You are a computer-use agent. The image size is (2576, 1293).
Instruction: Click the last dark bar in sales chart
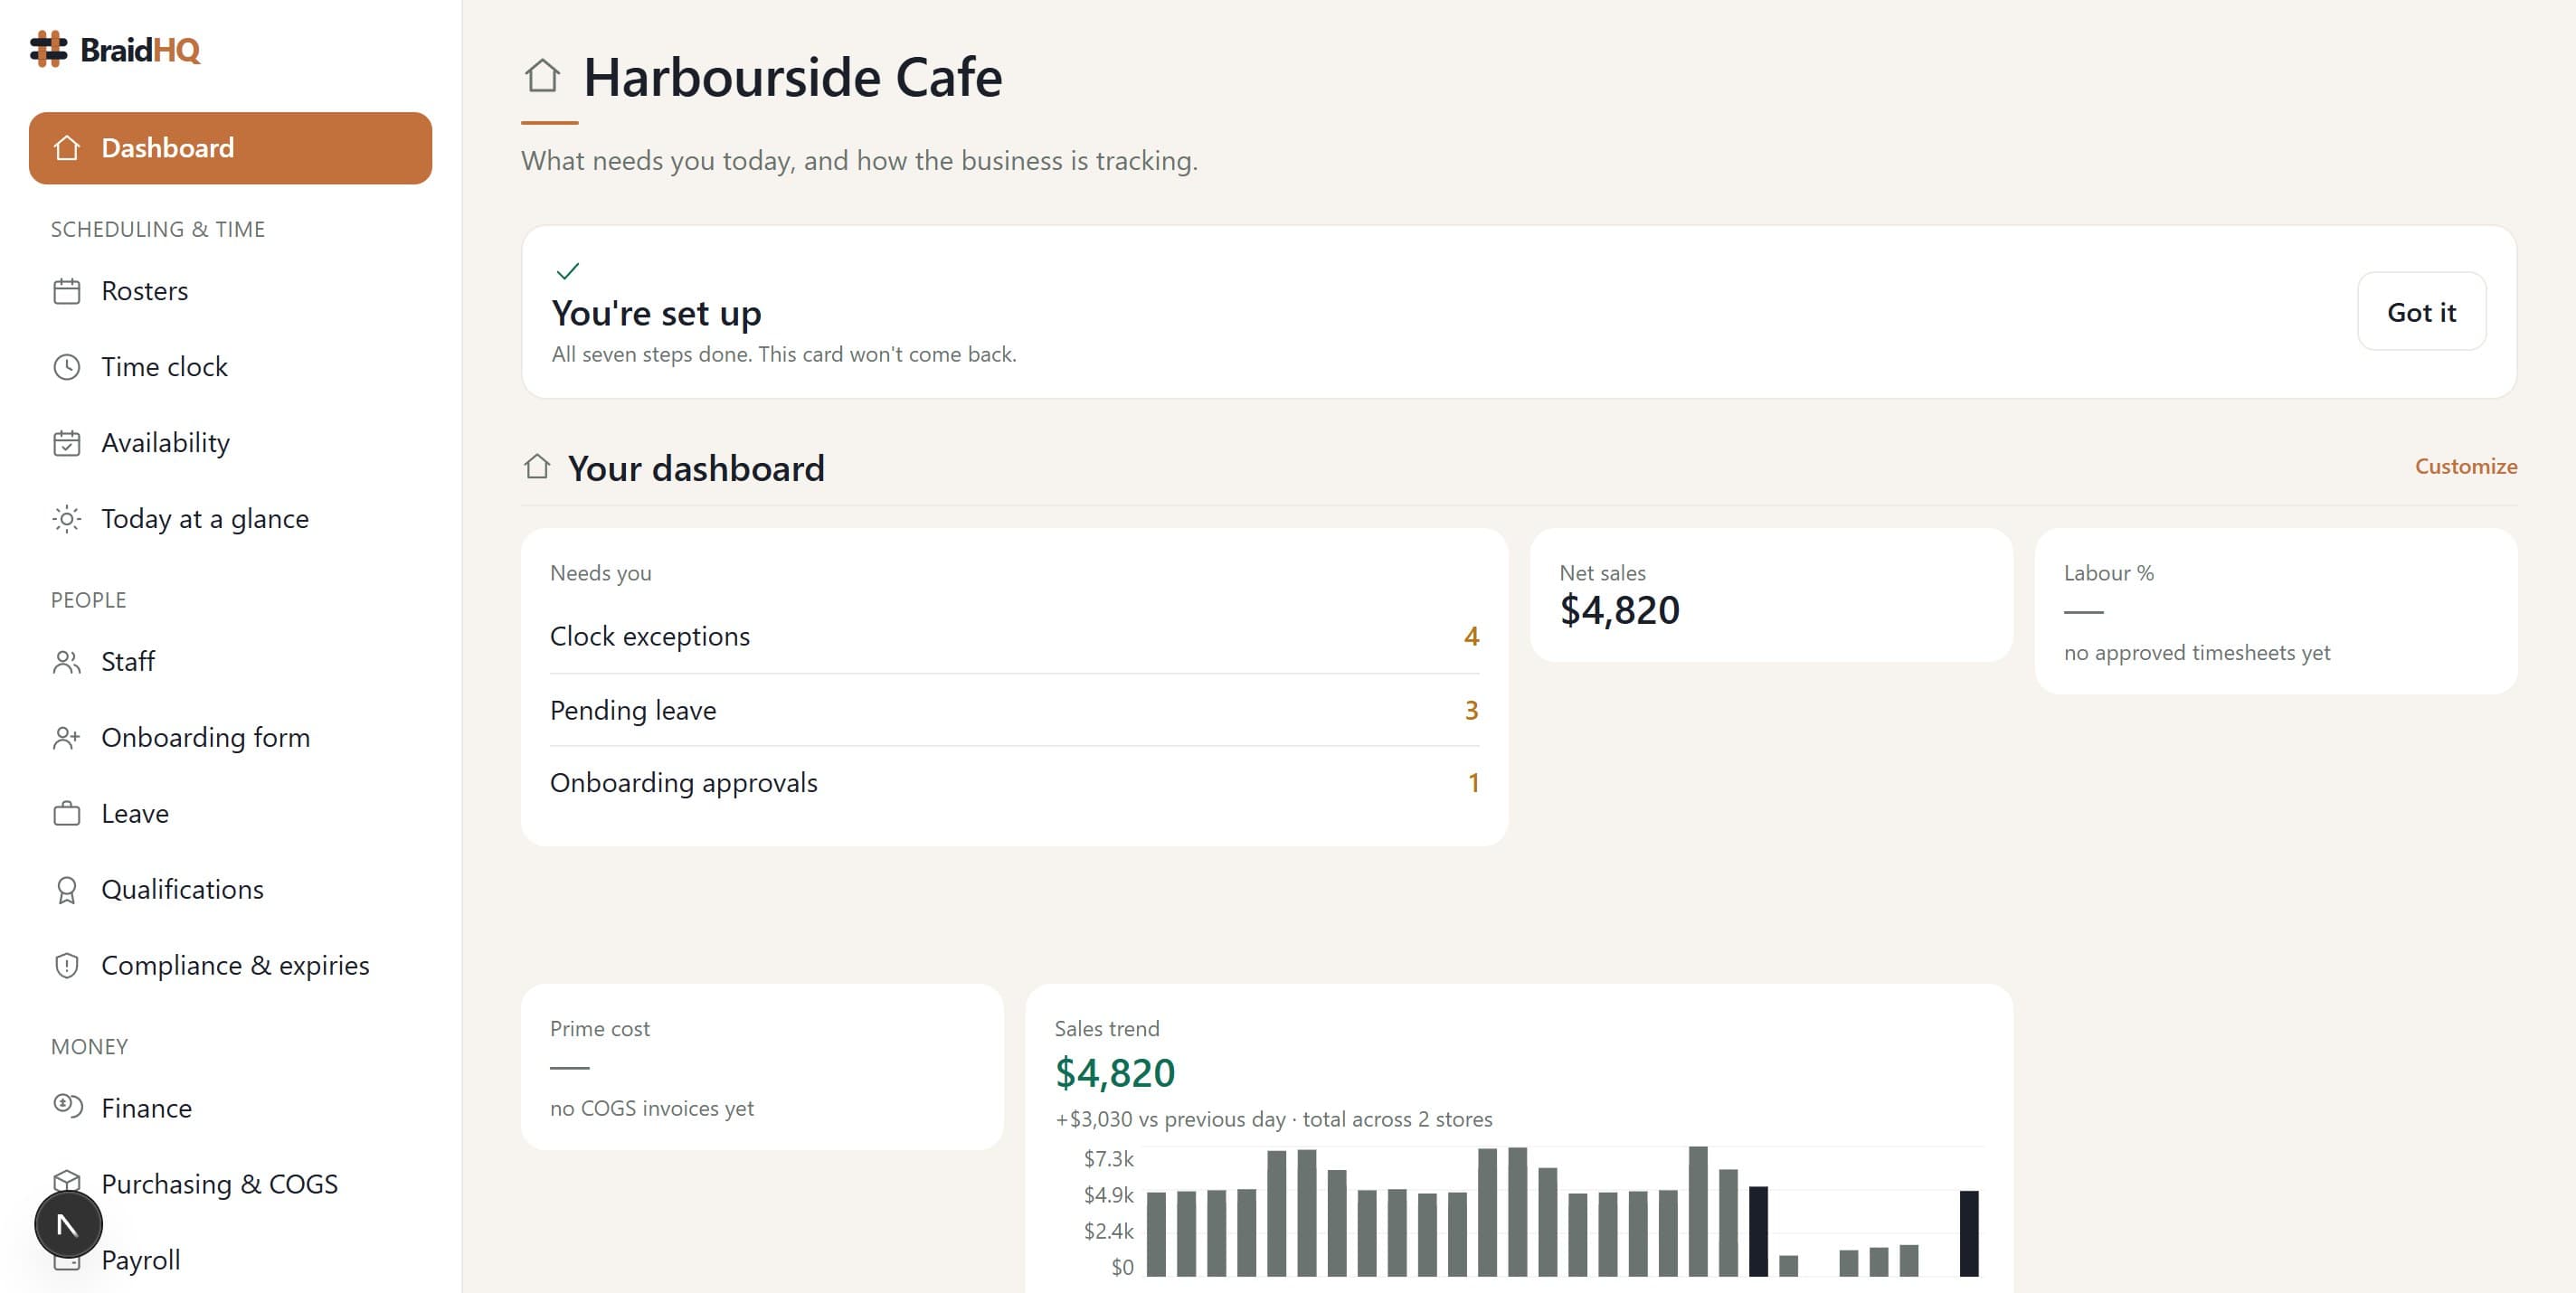tap(1968, 1233)
